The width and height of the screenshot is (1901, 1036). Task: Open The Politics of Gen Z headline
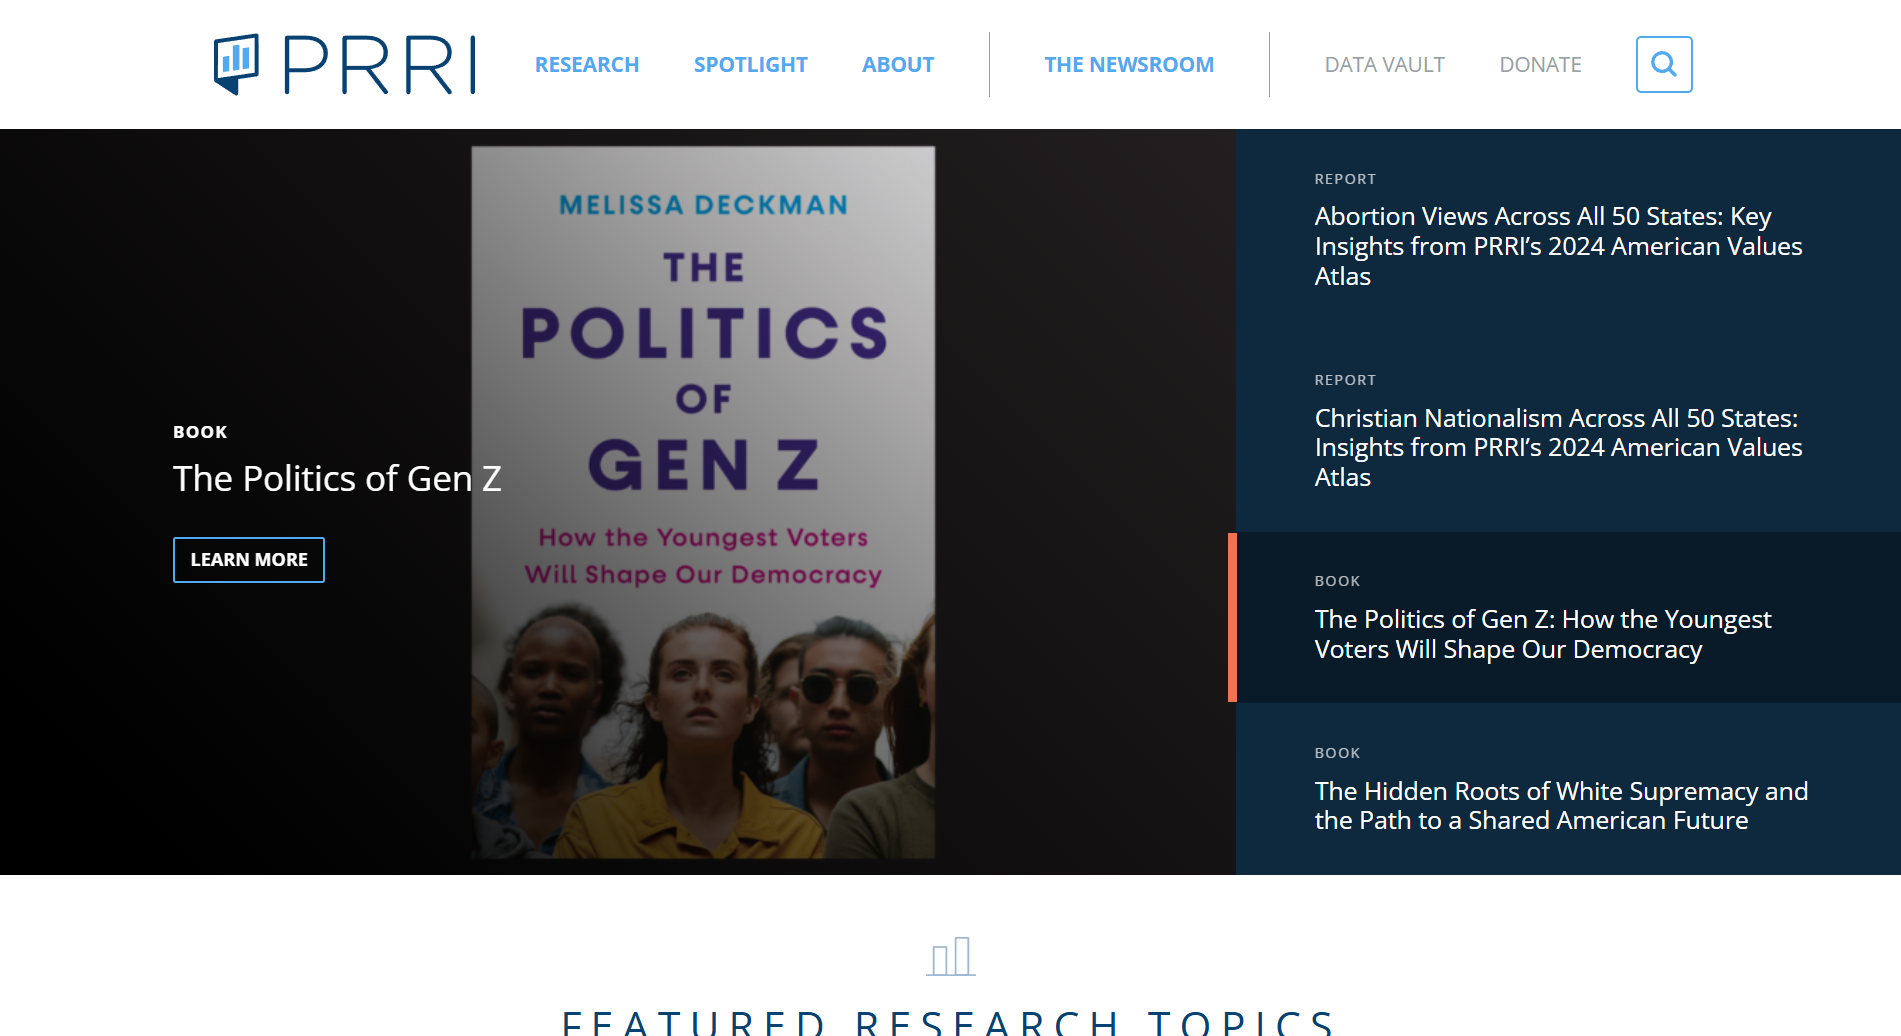[337, 479]
